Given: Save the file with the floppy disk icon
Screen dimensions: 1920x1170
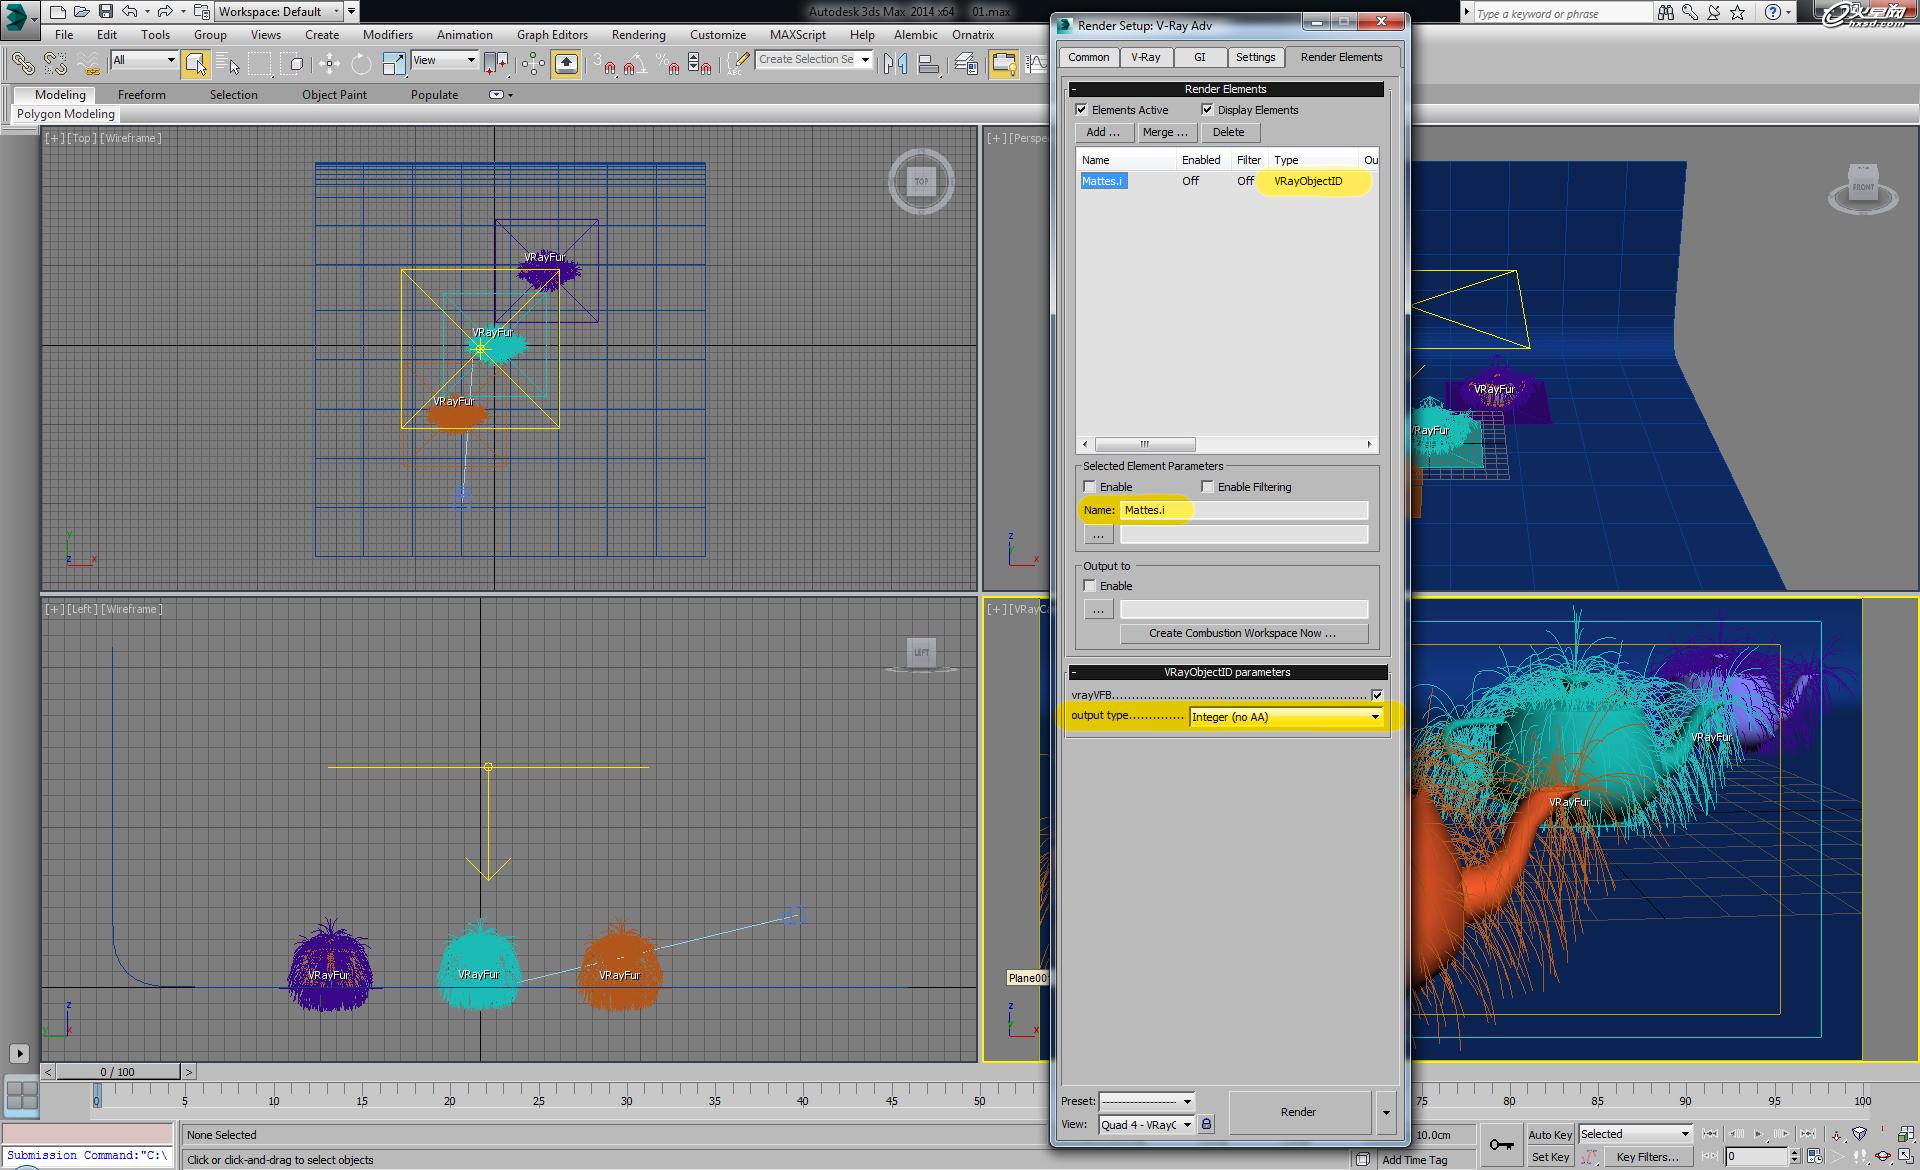Looking at the screenshot, I should coord(105,12).
